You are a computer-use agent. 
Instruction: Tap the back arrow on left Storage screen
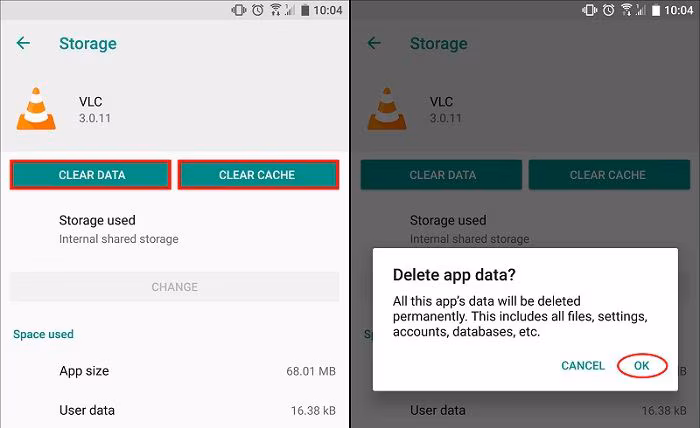click(23, 43)
